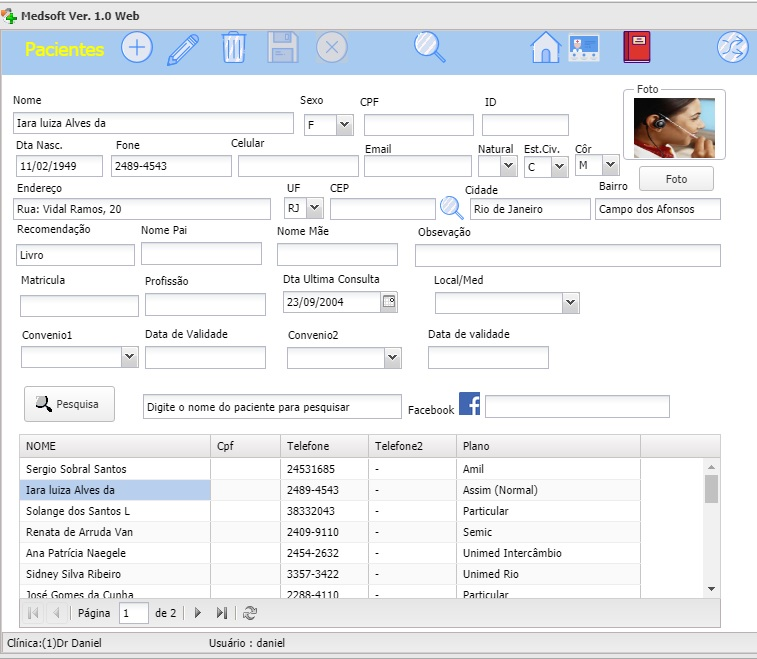
Task: Expand the Convenio1 combo box
Action: pos(129,357)
